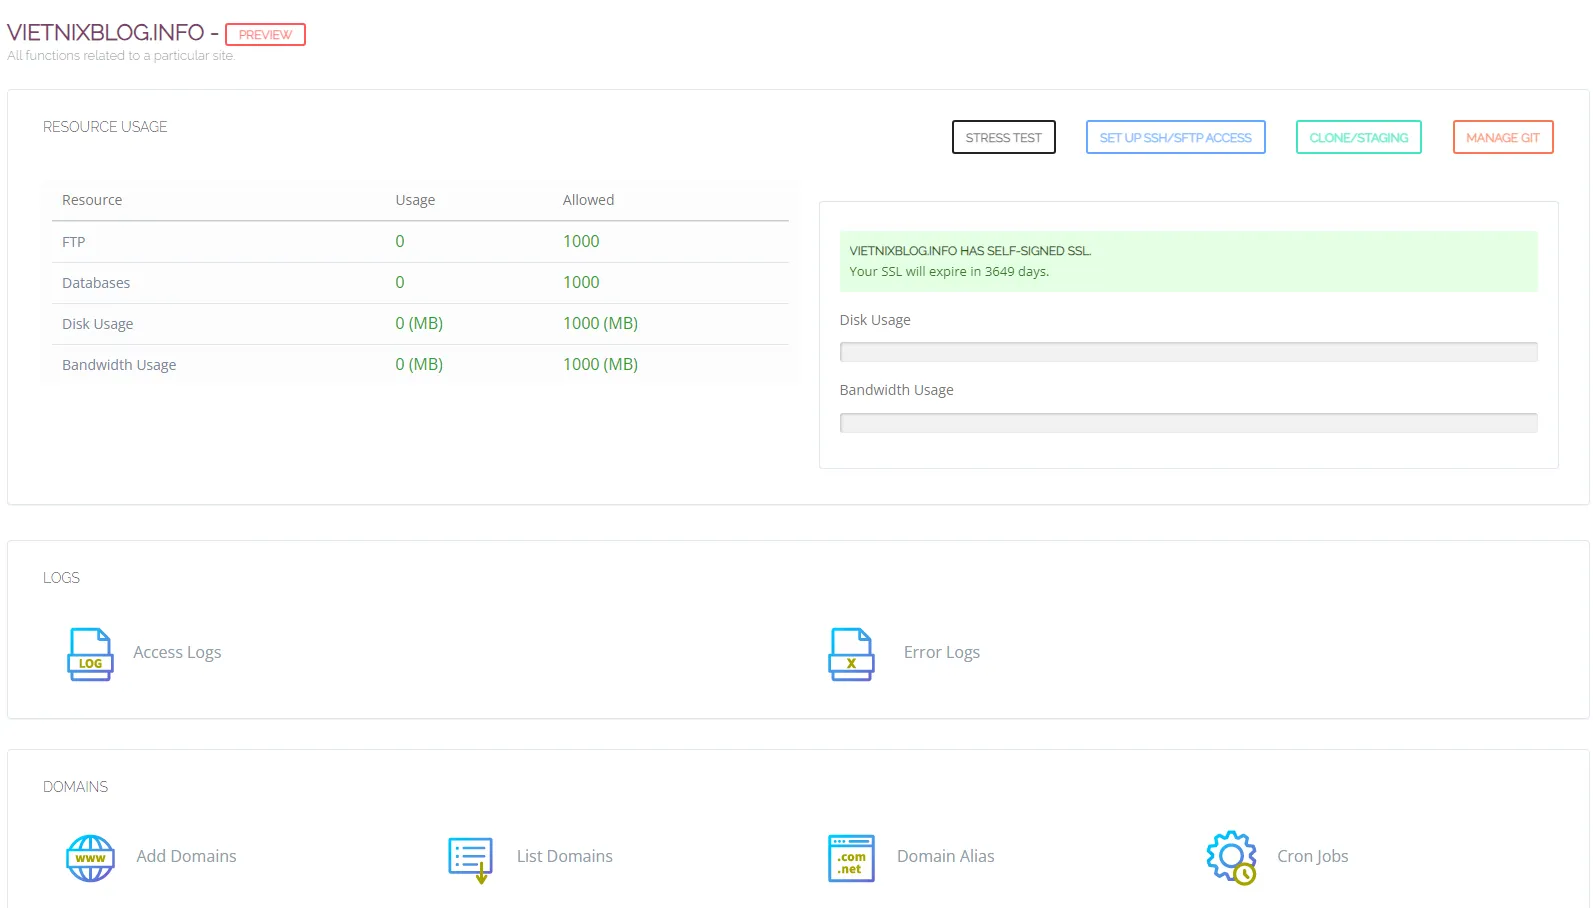This screenshot has height=908, width=1593.
Task: Click the Disk Usage table row label
Action: tap(97, 324)
